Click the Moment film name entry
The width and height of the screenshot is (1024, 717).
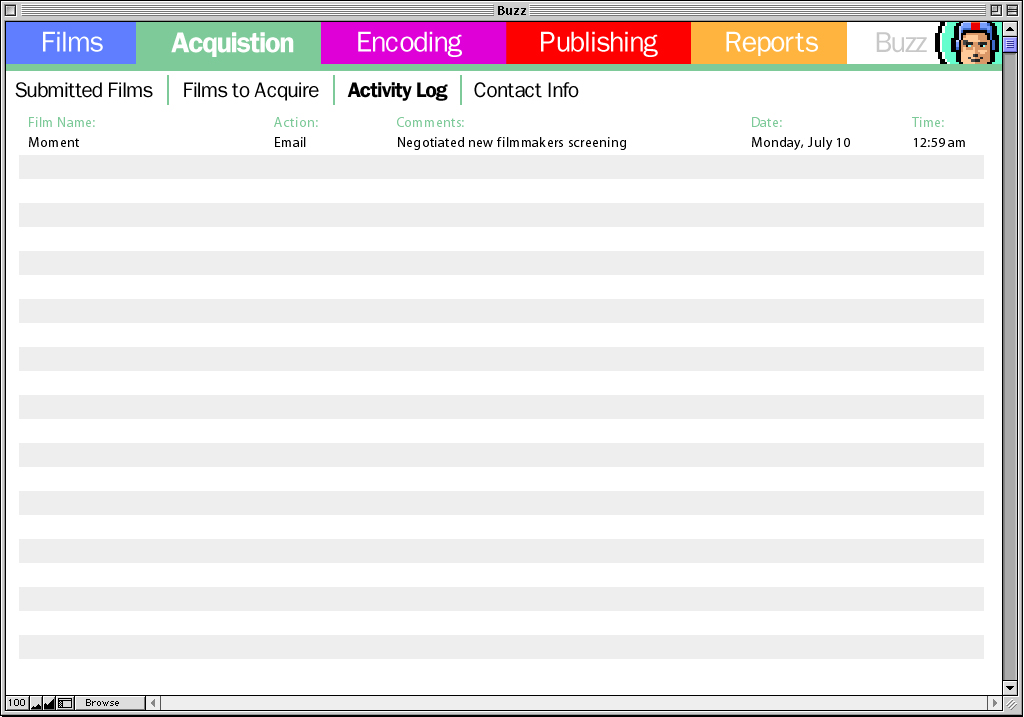pyautogui.click(x=54, y=142)
